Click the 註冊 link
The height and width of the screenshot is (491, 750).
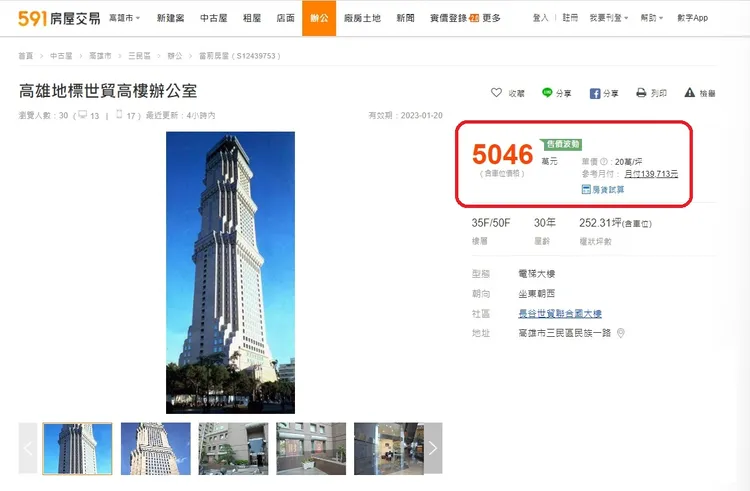(x=570, y=18)
